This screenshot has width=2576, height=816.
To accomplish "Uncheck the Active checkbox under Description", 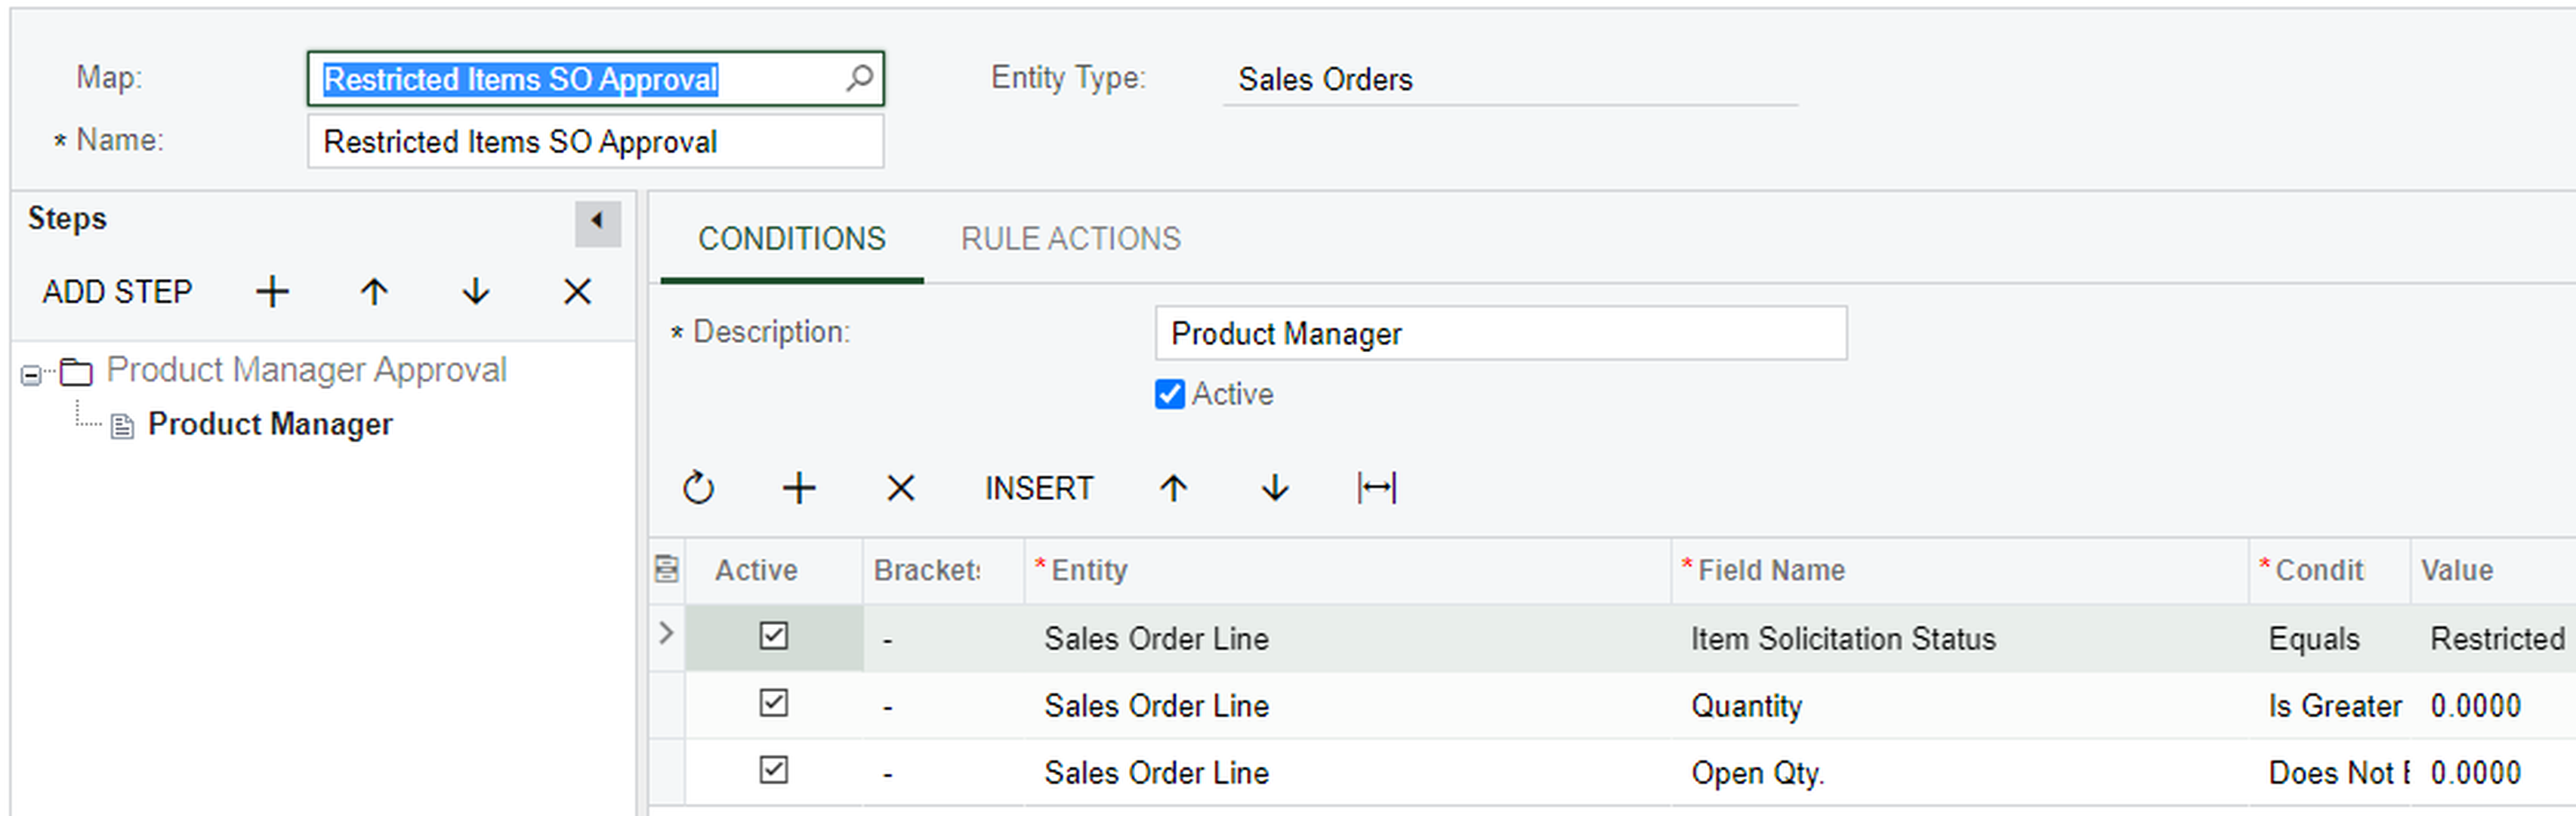I will point(1169,394).
